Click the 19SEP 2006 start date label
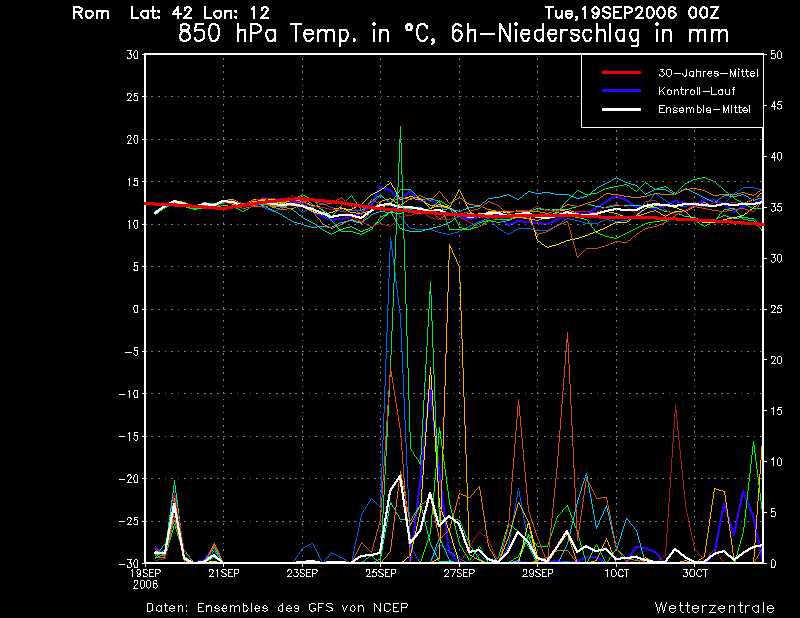The width and height of the screenshot is (800, 618). tap(145, 578)
